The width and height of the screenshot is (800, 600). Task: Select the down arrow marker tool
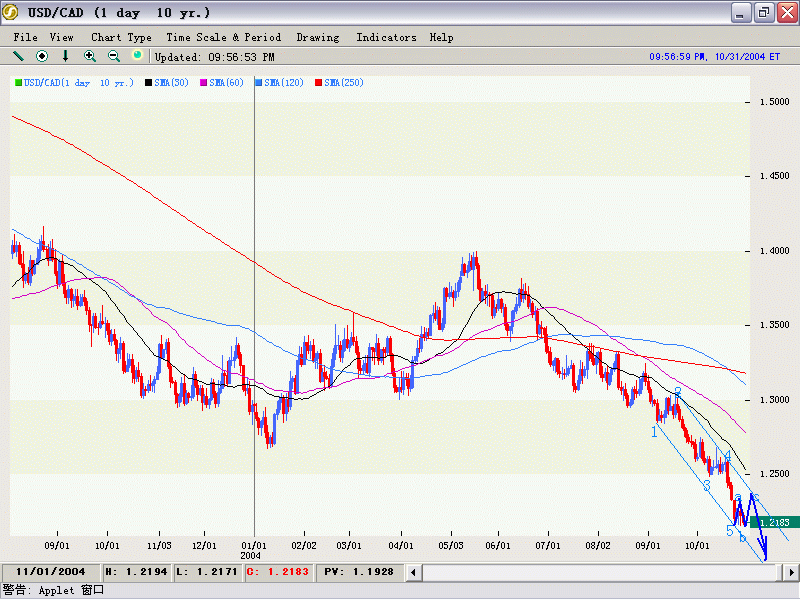(66, 56)
